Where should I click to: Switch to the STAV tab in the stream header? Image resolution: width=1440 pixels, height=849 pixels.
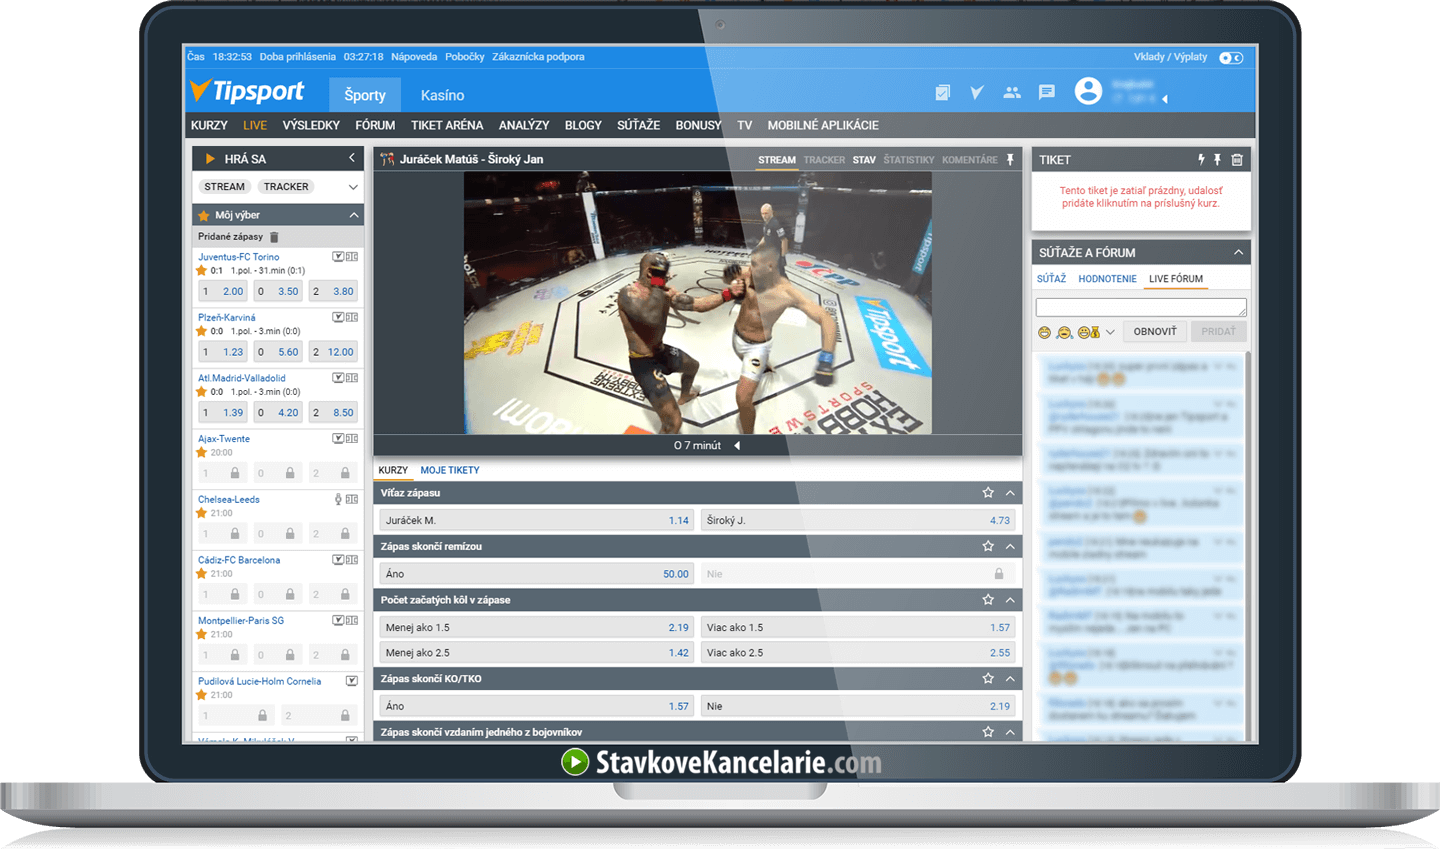(x=864, y=160)
